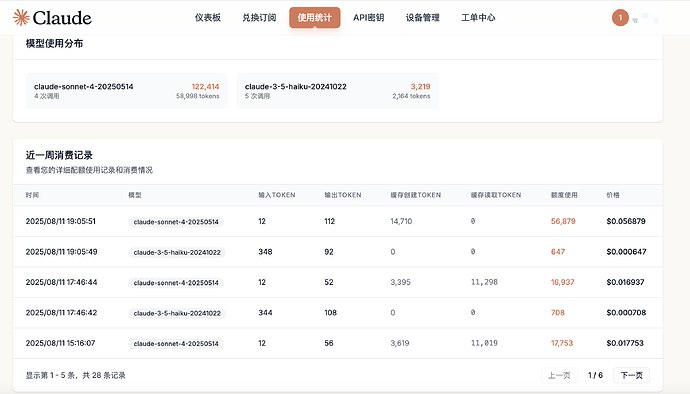The image size is (690, 394).
Task: Click quota usage value 17,753
Action: (562, 343)
